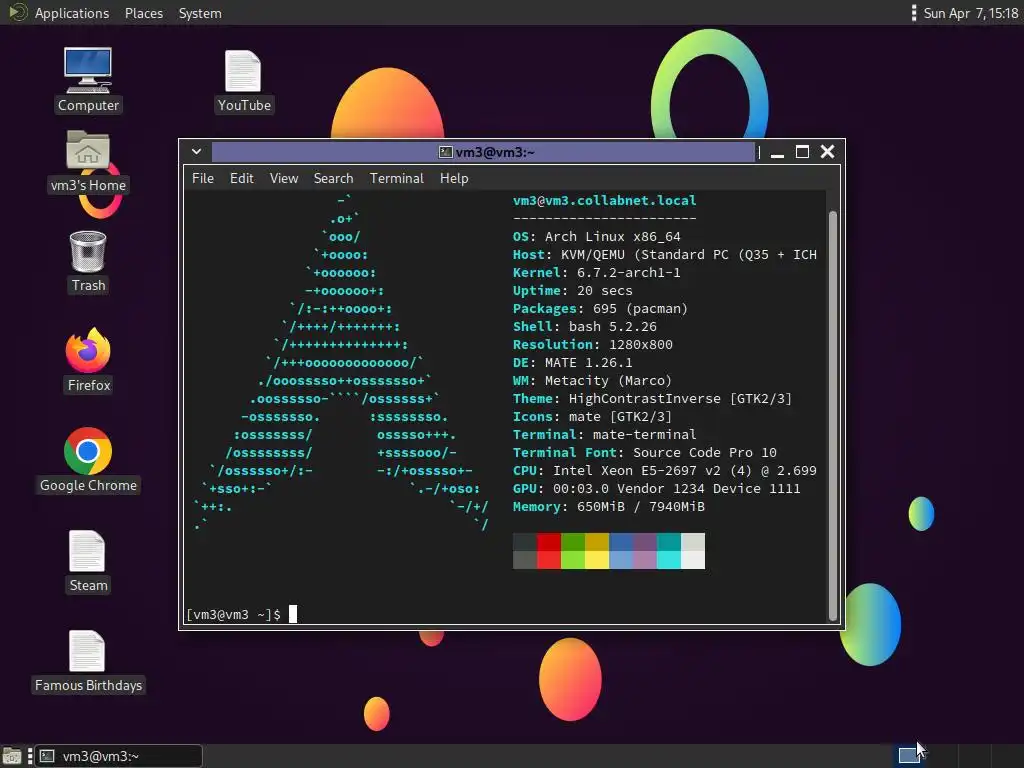The image size is (1024, 768).
Task: Open the terminal Help menu
Action: (454, 178)
